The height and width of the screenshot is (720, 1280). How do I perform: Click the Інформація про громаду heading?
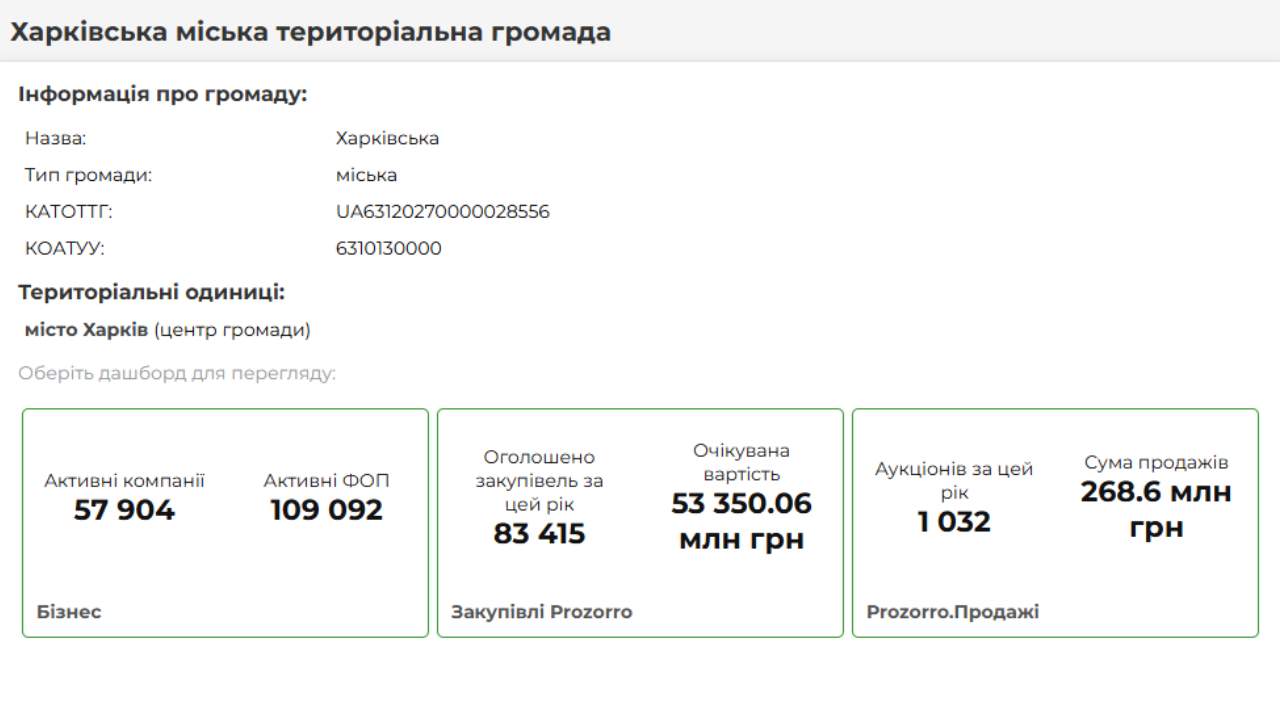162,95
